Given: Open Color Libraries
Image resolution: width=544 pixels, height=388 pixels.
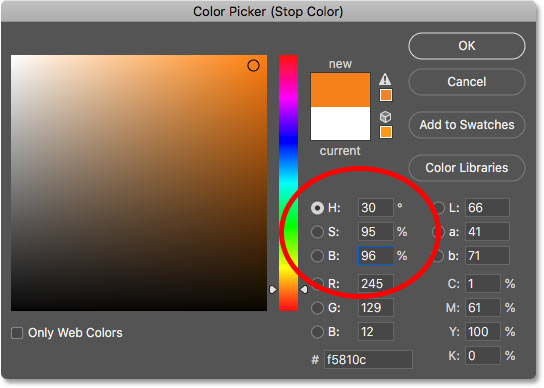Looking at the screenshot, I should point(467,168).
